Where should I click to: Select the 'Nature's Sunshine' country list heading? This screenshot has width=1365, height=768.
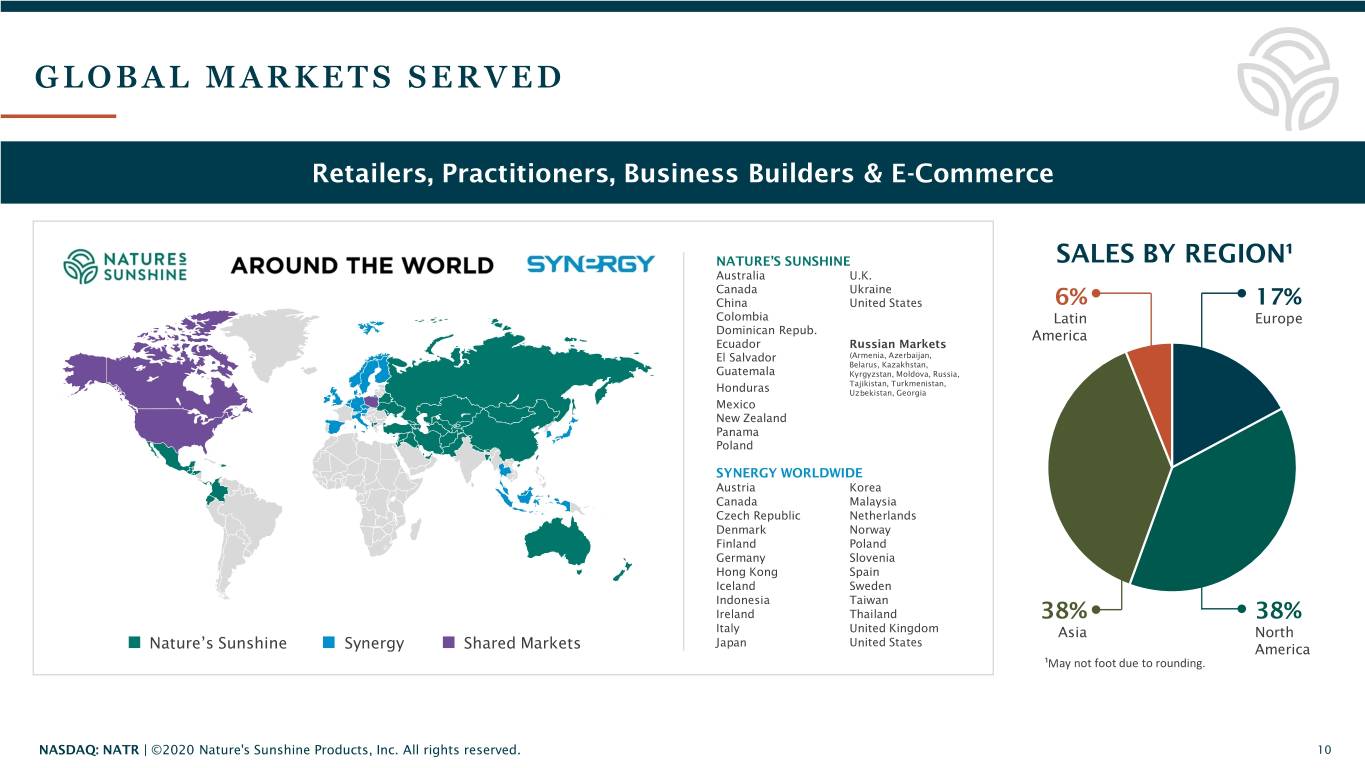(x=783, y=261)
